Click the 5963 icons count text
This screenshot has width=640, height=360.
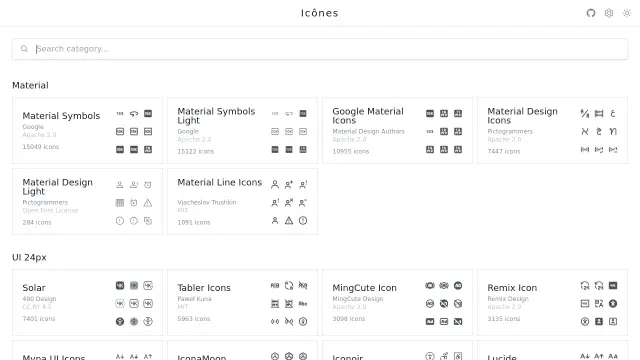click(193, 319)
